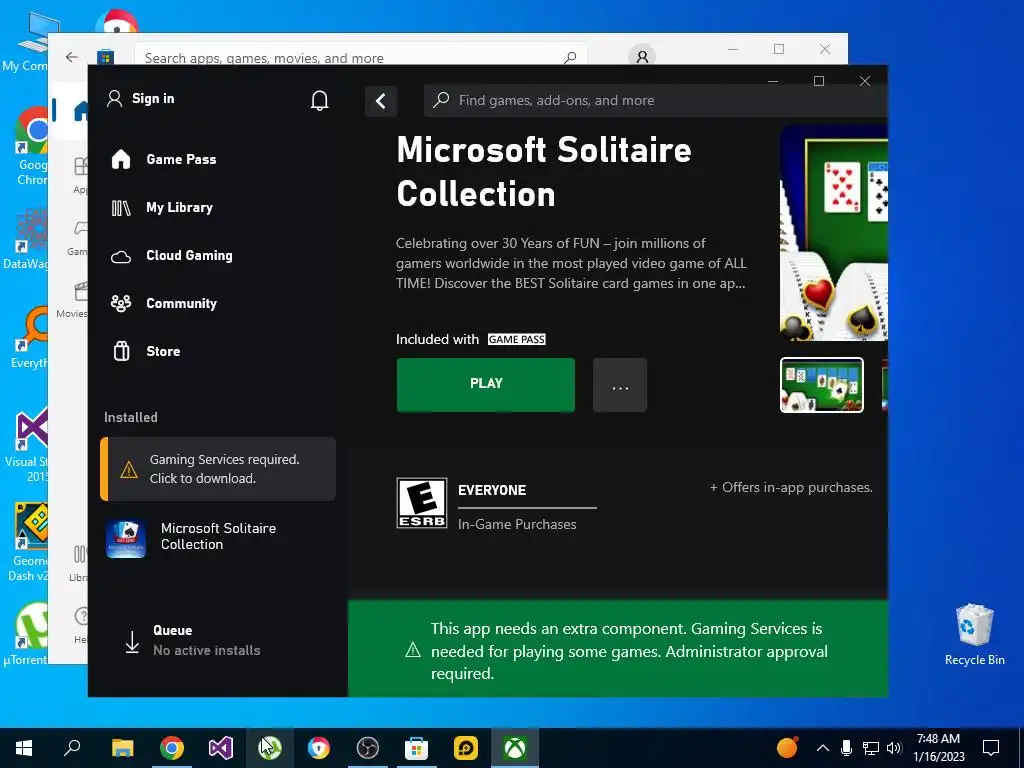
Task: Open the Windows Start menu
Action: (x=24, y=748)
